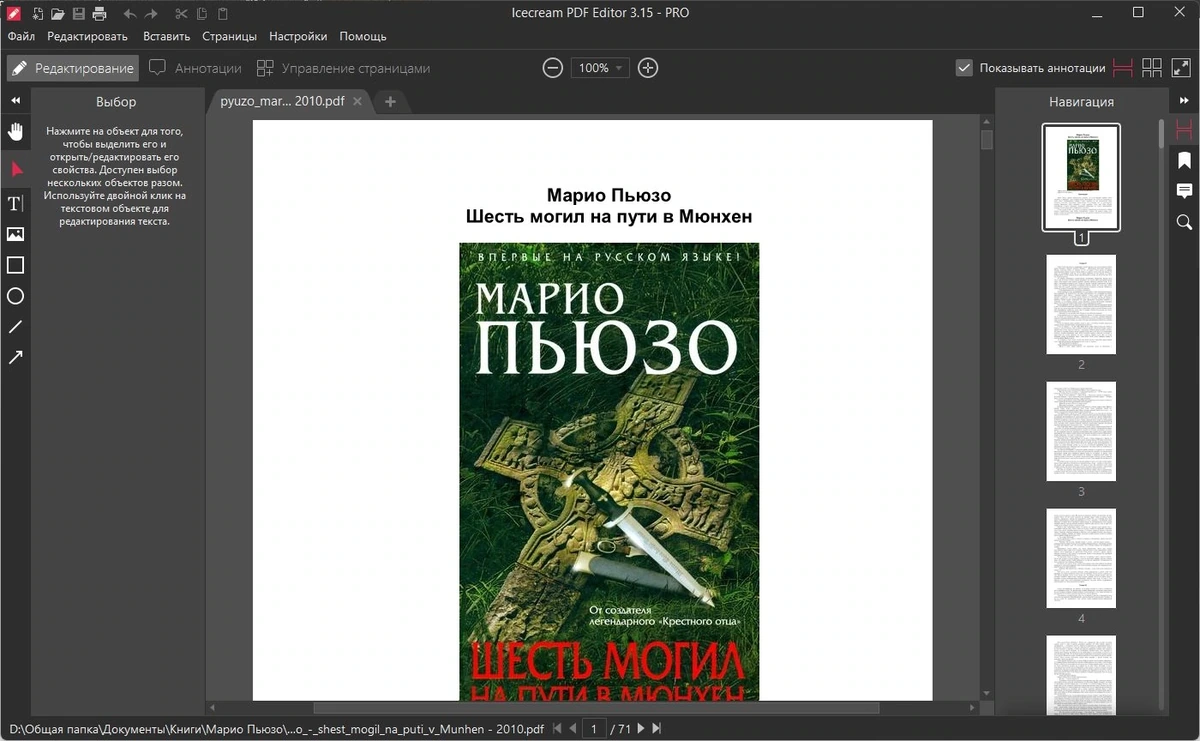
Task: Choose the Text tool
Action: [x=15, y=203]
